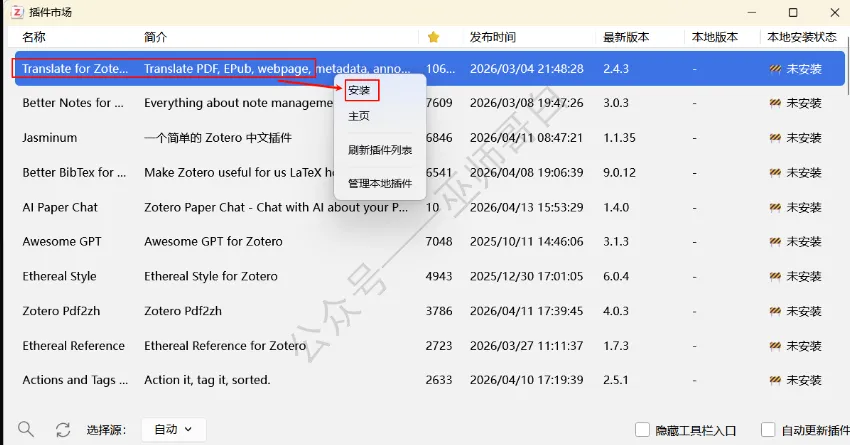Sort by the 本地安装状态 column header
This screenshot has height=445, width=850.
(x=802, y=37)
